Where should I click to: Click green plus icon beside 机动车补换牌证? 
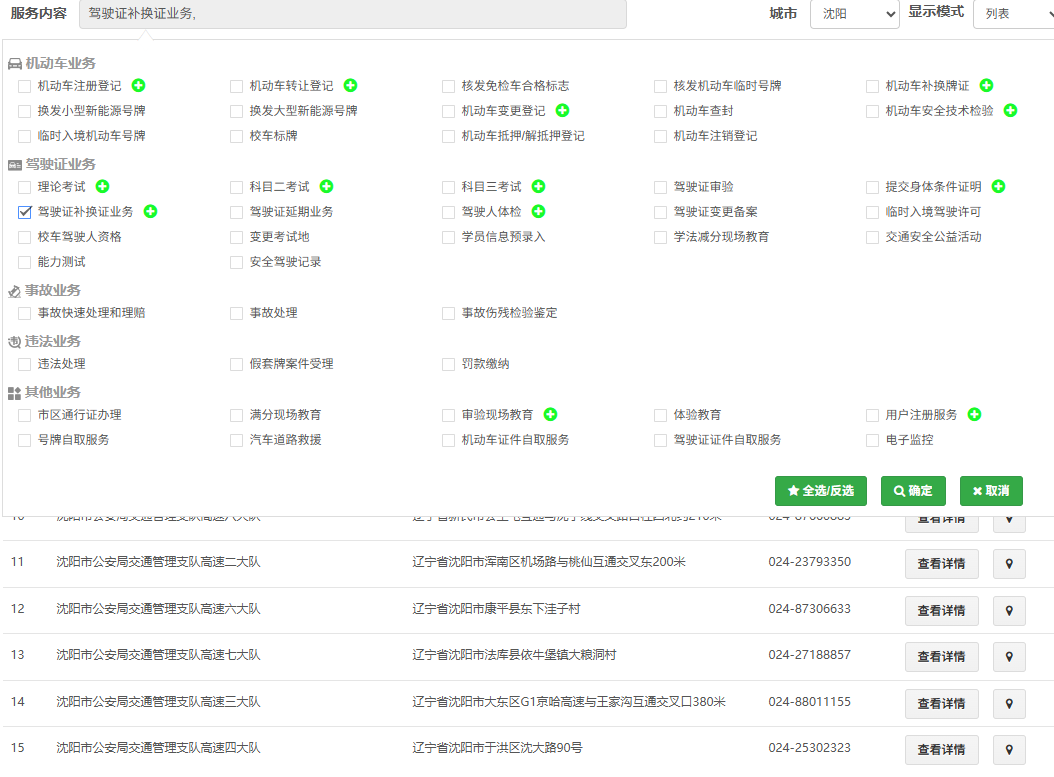pos(986,85)
